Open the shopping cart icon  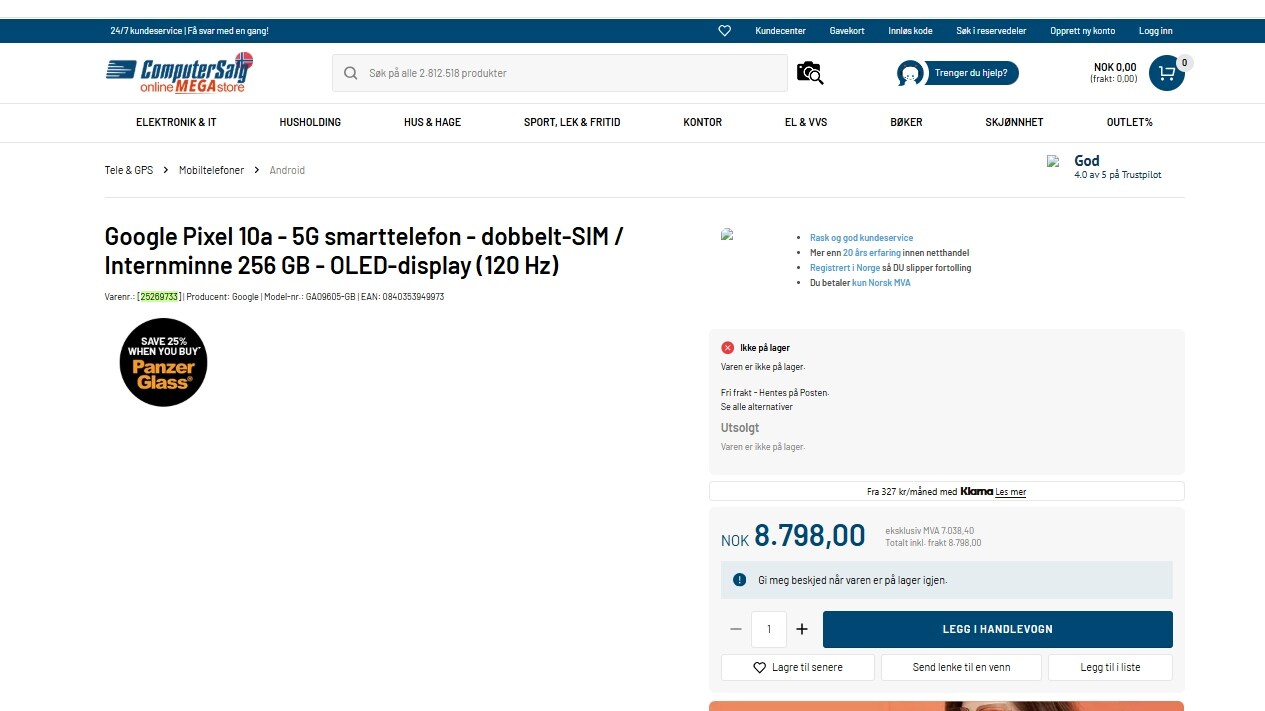tap(1166, 73)
